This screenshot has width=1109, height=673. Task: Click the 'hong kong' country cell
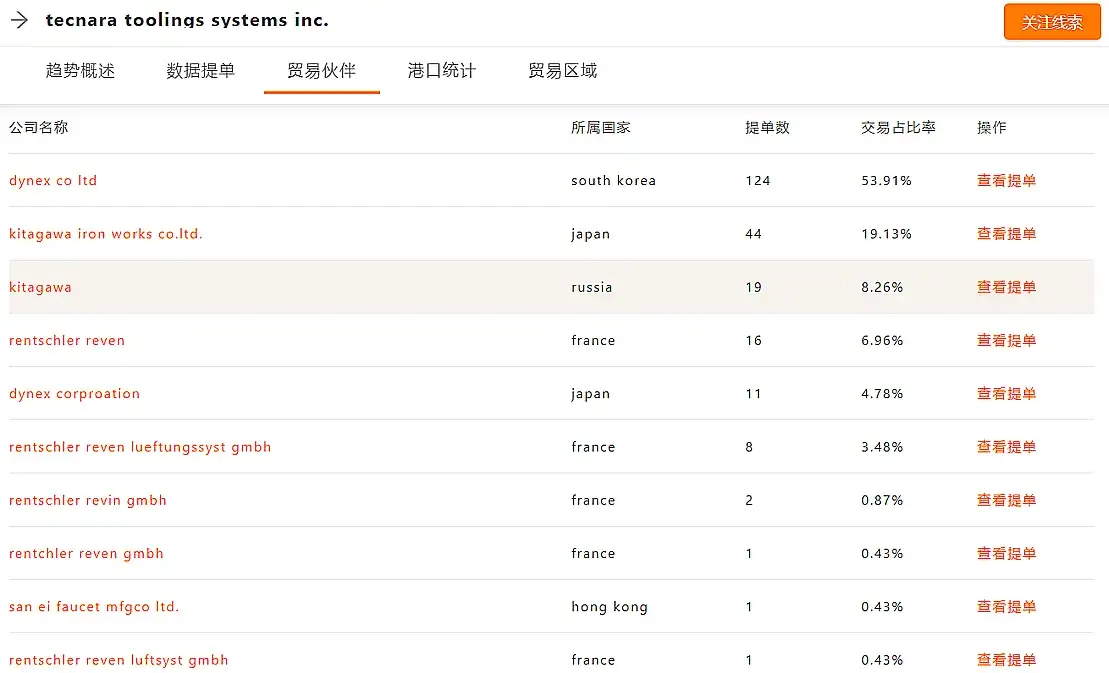(x=609, y=607)
